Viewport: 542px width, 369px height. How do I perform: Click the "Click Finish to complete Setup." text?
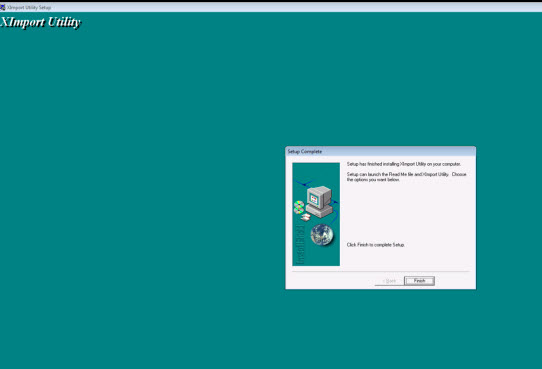point(376,245)
